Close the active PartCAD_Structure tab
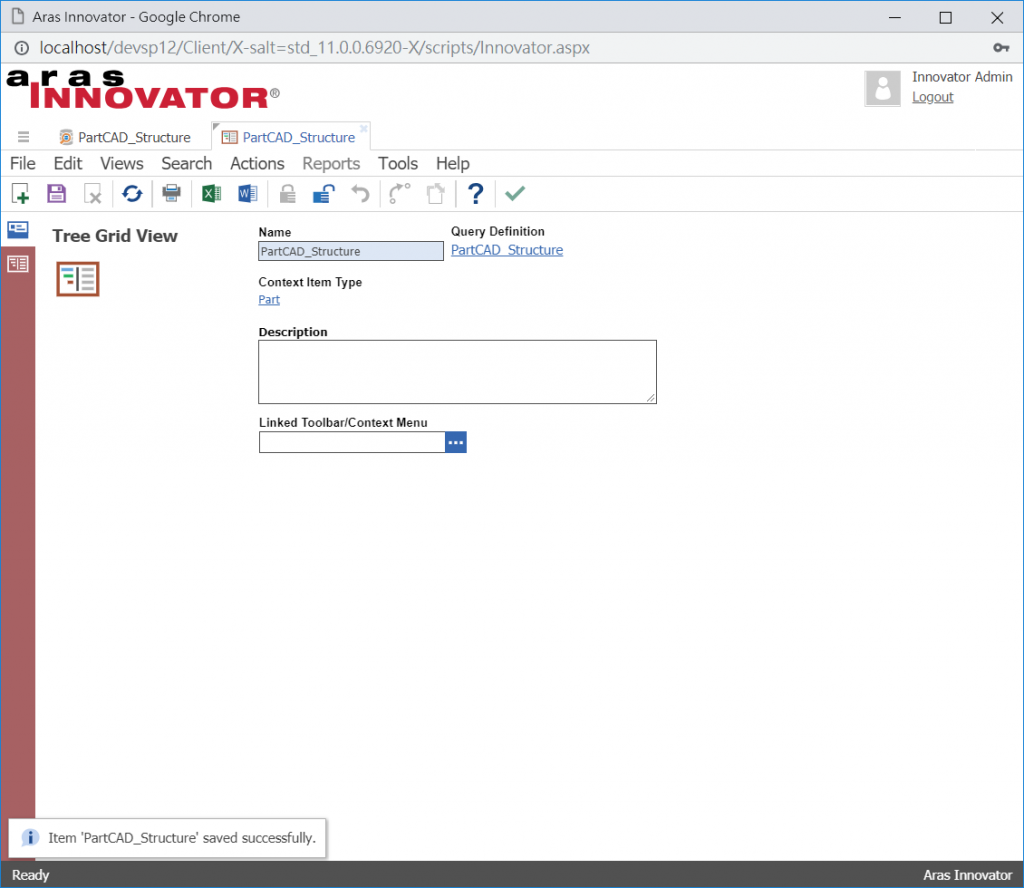This screenshot has height=888, width=1024. 363,129
